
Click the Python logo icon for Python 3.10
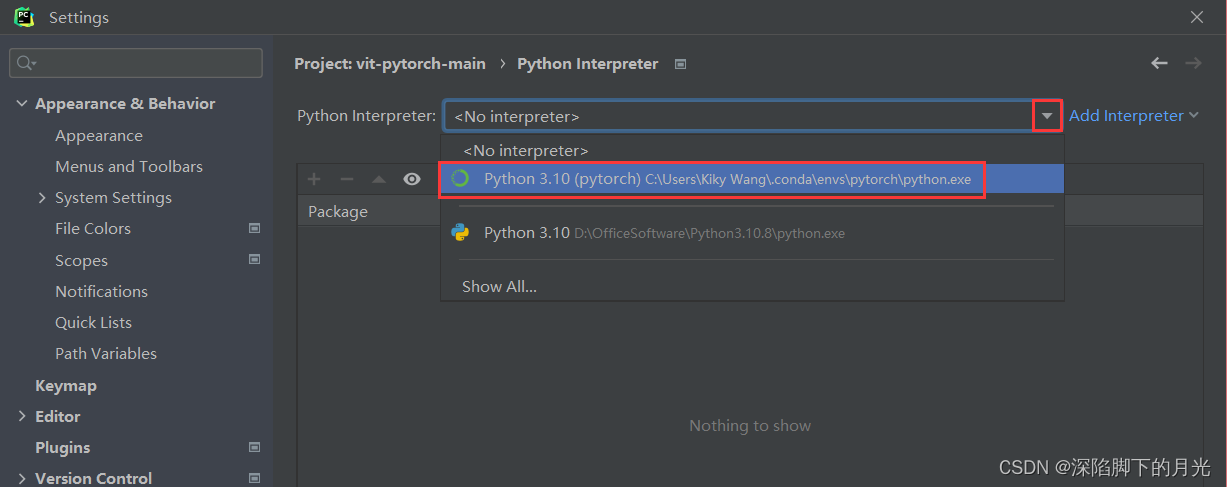tap(460, 233)
